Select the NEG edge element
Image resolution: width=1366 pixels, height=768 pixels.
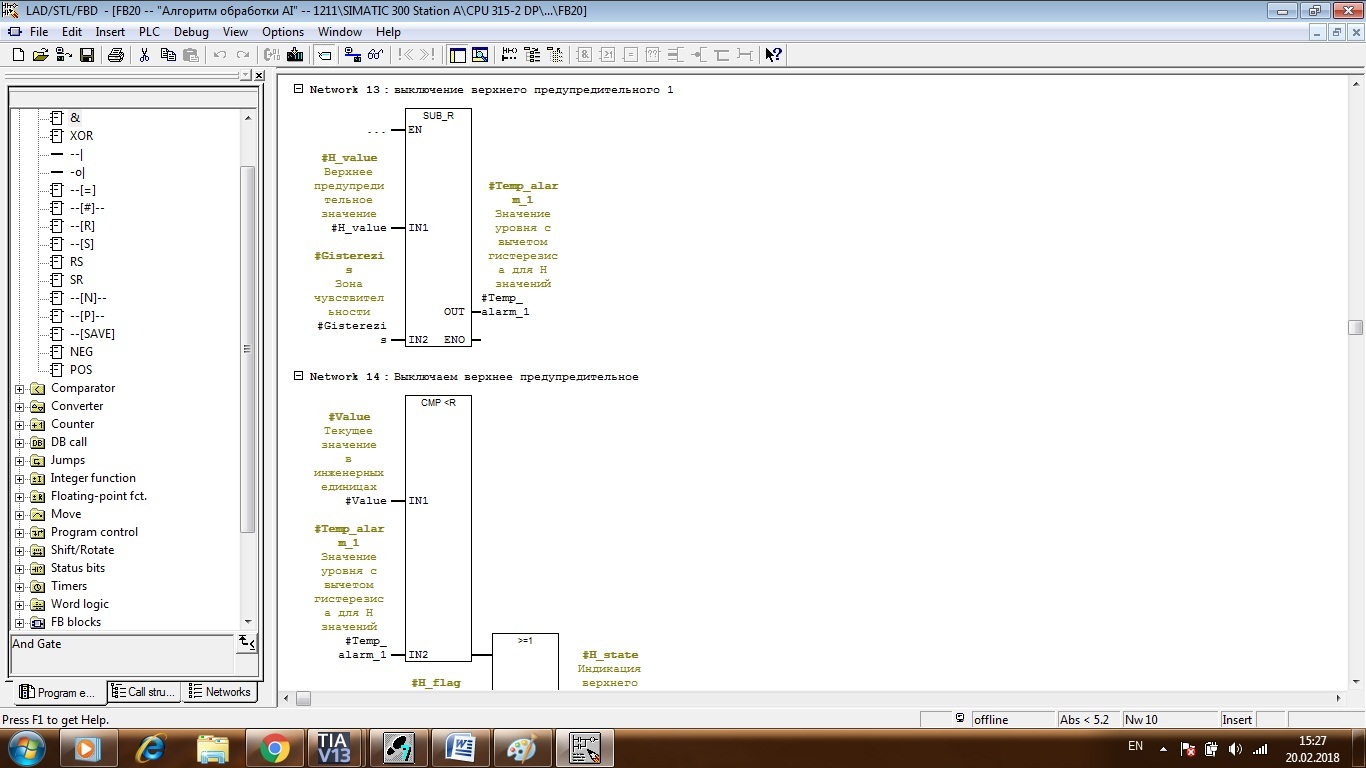tap(81, 352)
